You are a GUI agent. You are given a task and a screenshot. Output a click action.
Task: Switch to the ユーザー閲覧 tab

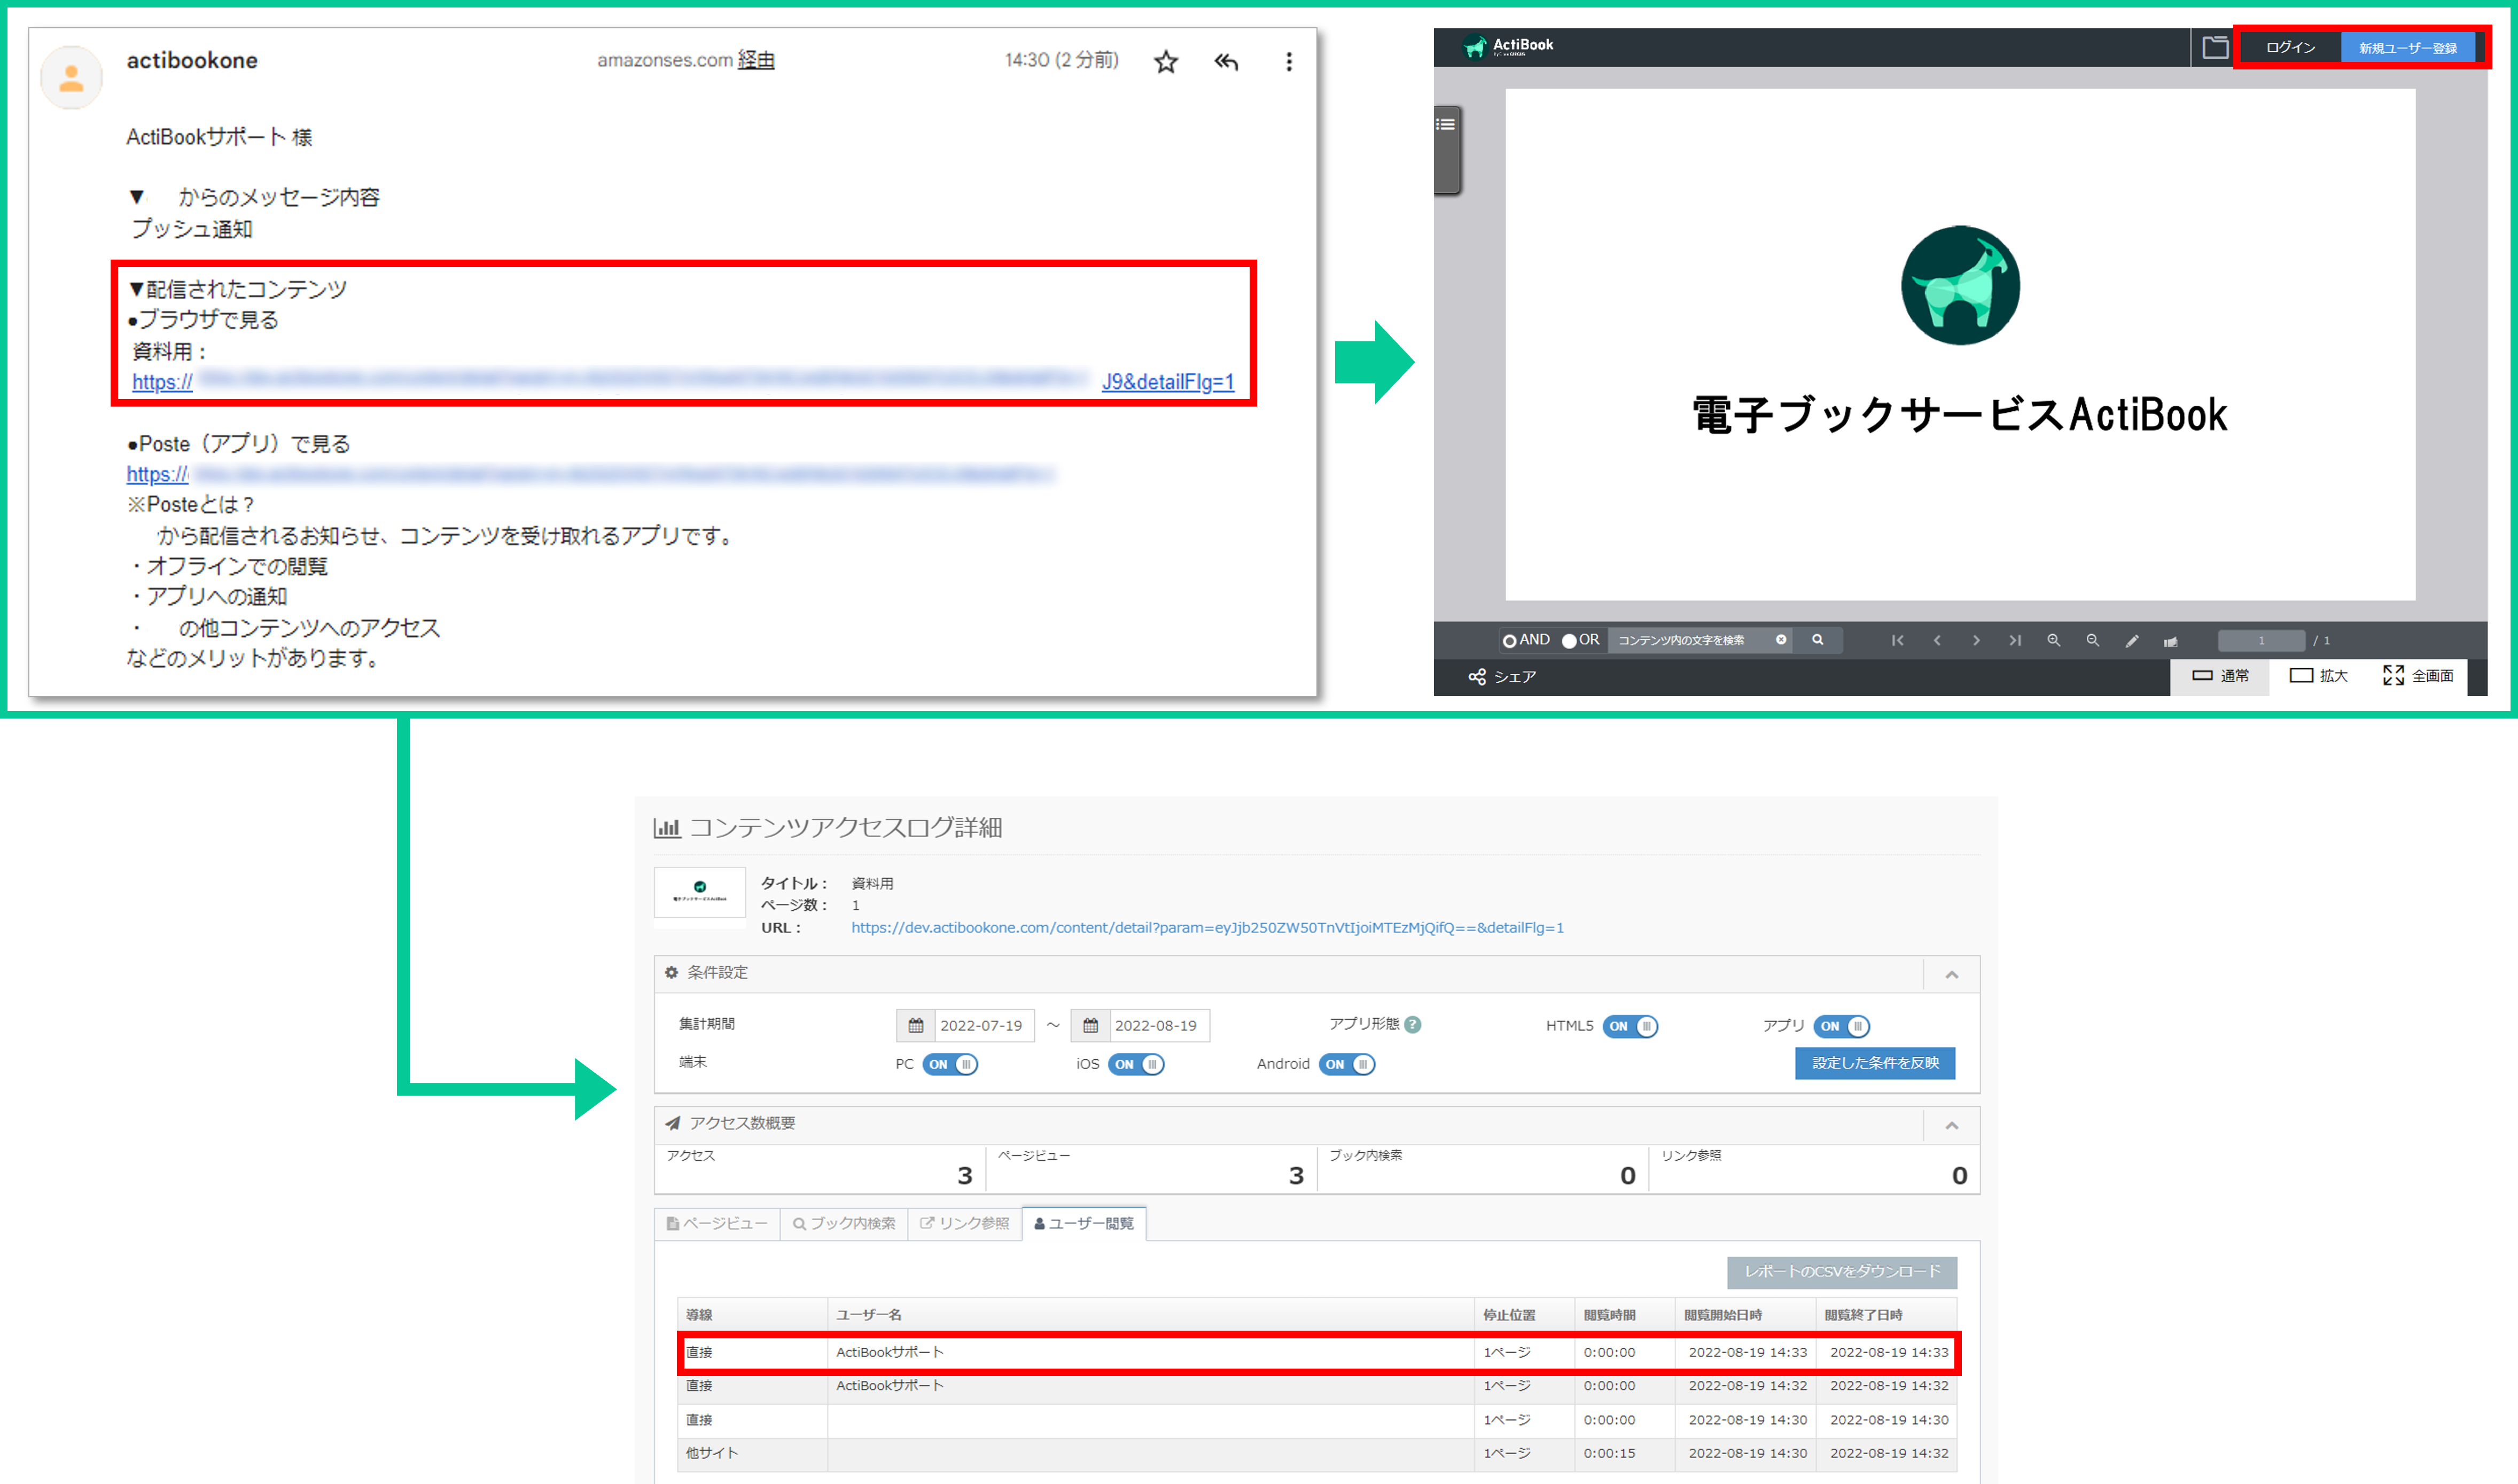click(x=1084, y=1223)
